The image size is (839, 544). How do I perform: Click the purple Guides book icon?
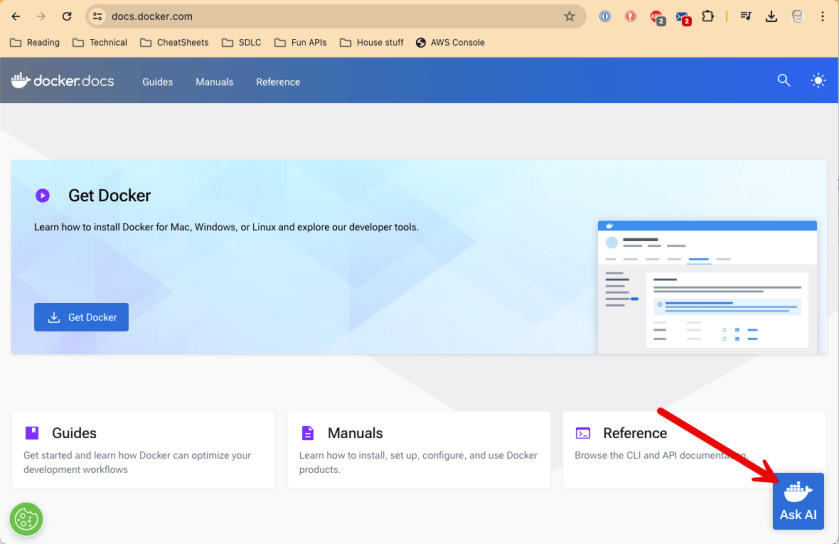(x=32, y=433)
